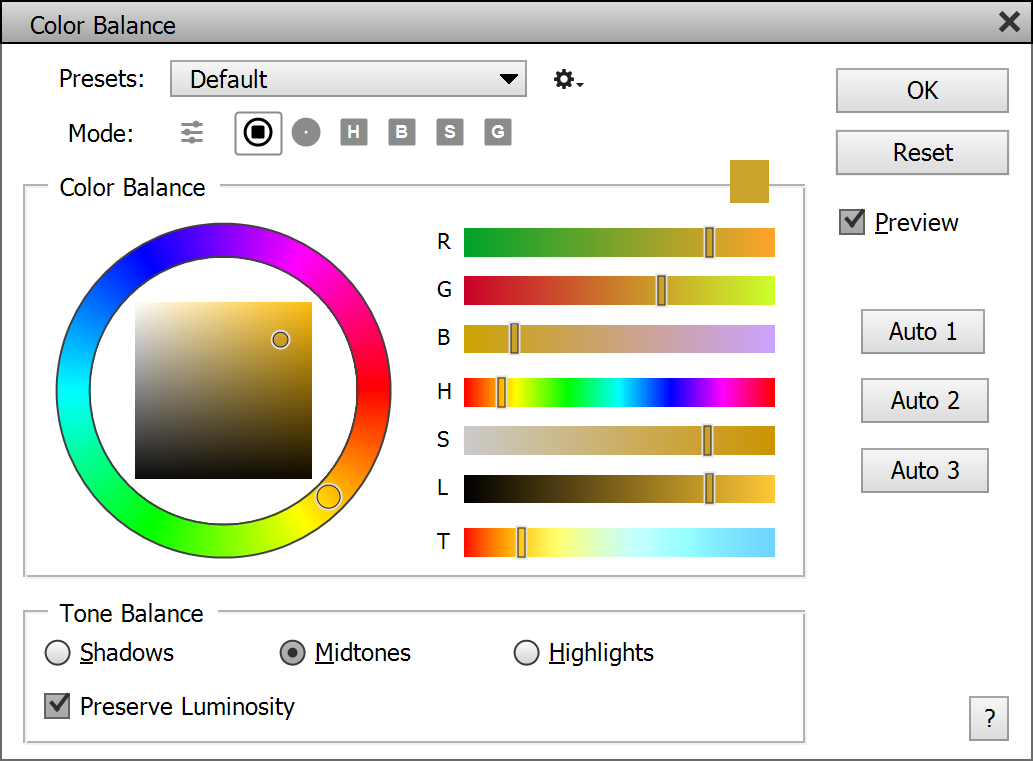Select the sliders mode icon
1033x761 pixels.
click(x=192, y=132)
